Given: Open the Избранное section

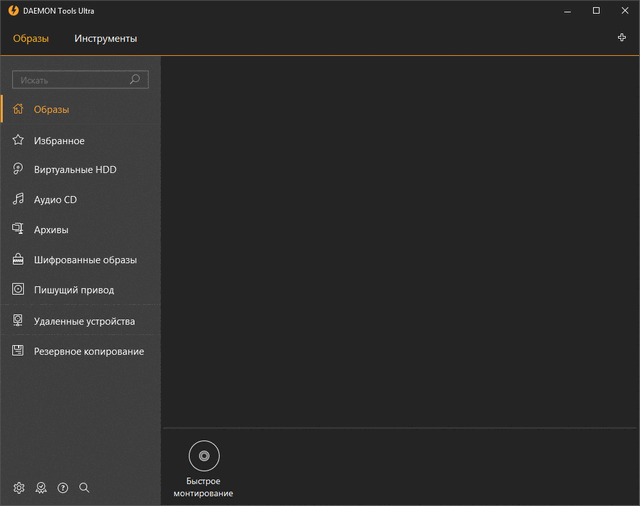Looking at the screenshot, I should (x=59, y=141).
